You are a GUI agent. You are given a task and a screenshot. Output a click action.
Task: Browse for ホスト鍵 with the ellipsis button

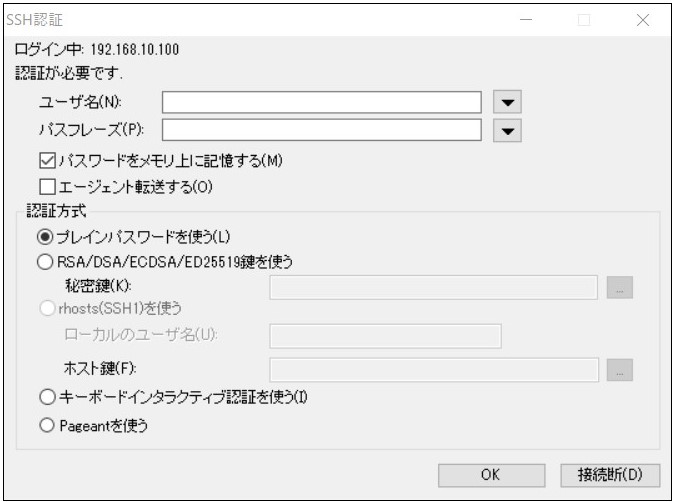619,370
